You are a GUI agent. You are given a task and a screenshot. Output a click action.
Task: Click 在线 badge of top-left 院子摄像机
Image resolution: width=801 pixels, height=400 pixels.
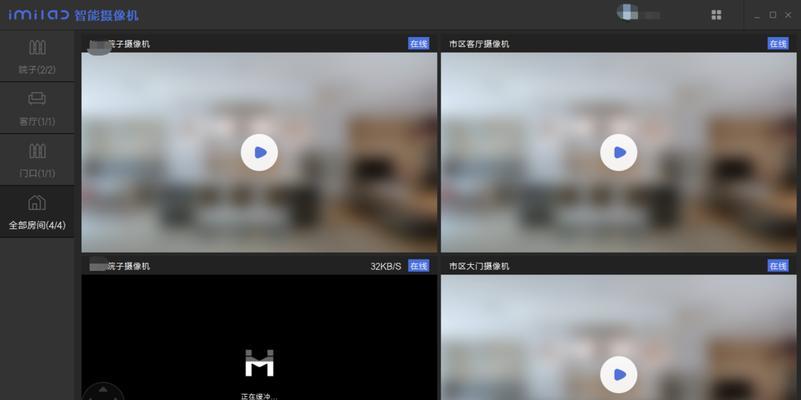coord(418,44)
